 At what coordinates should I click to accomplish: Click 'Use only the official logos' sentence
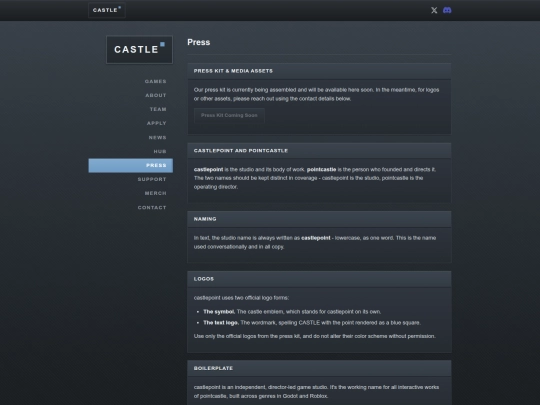pos(314,336)
